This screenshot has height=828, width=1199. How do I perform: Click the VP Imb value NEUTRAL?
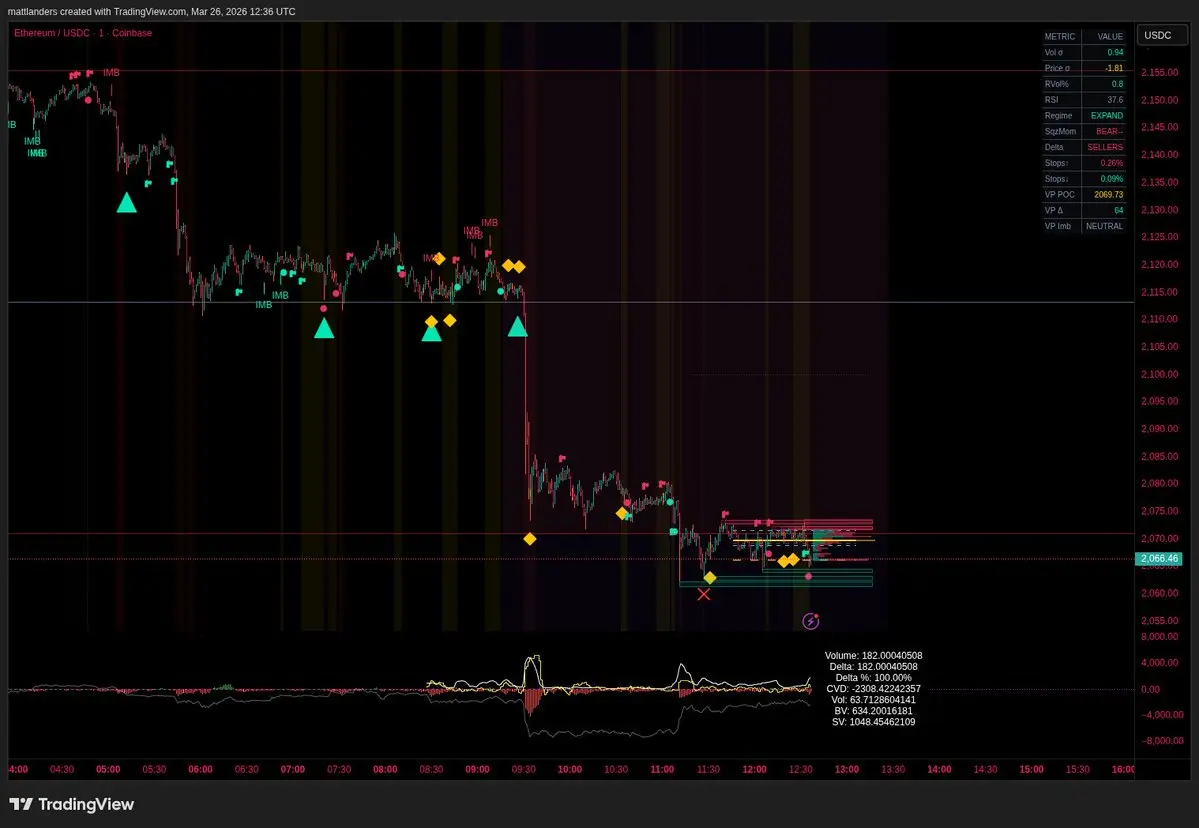click(1104, 226)
